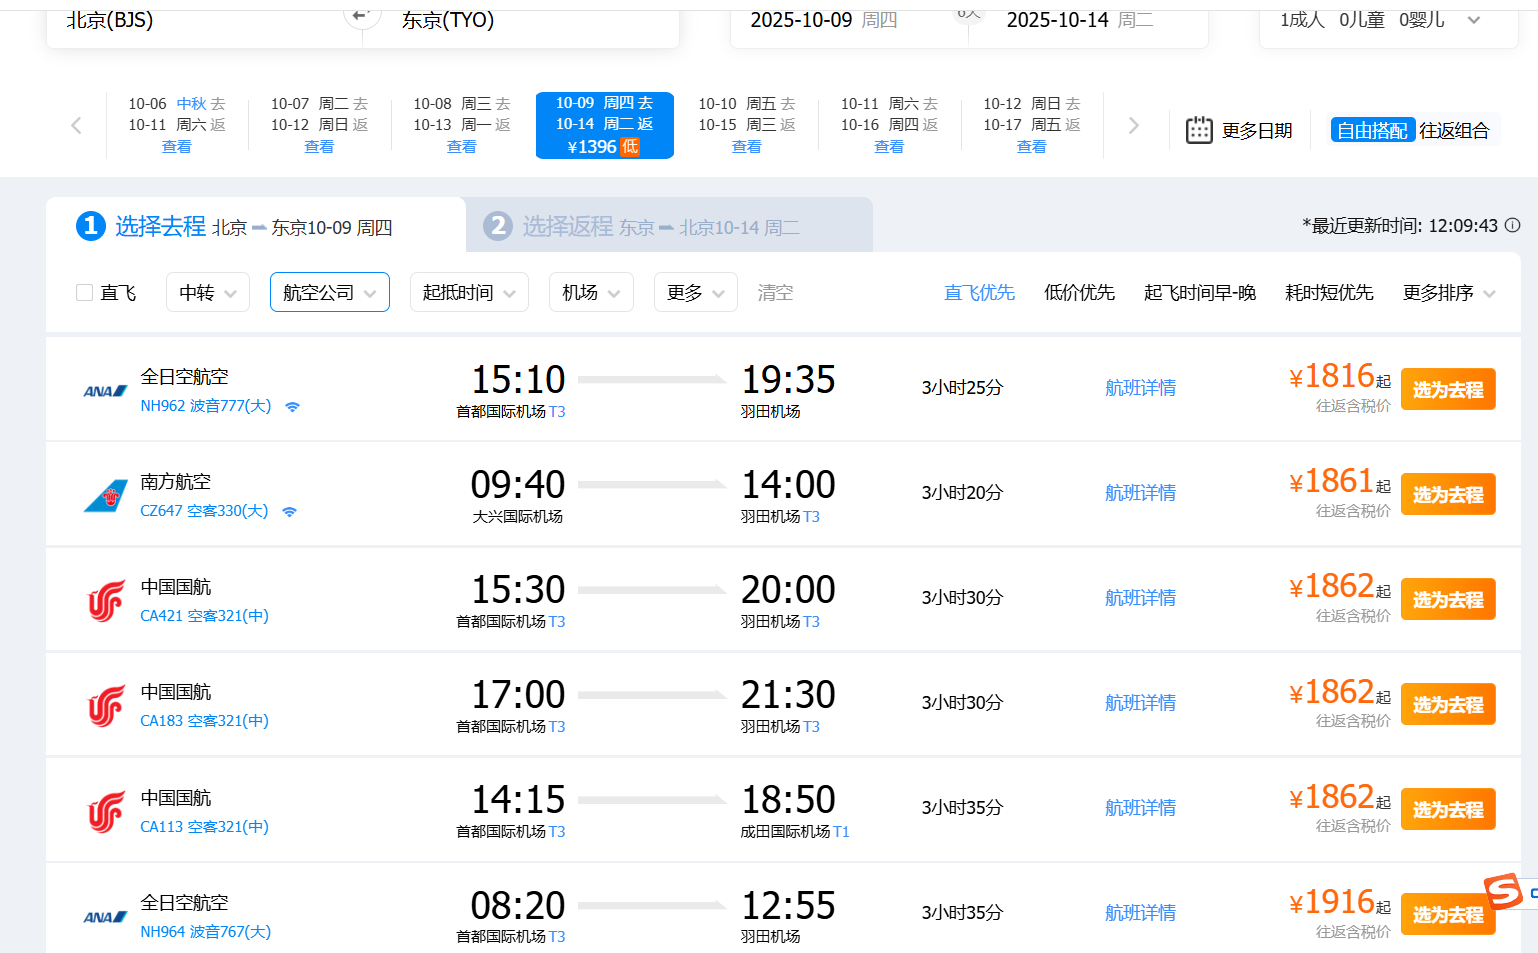This screenshot has height=953, width=1538.
Task: Click 选为去程 for the ¥1816 flight
Action: point(1447,389)
